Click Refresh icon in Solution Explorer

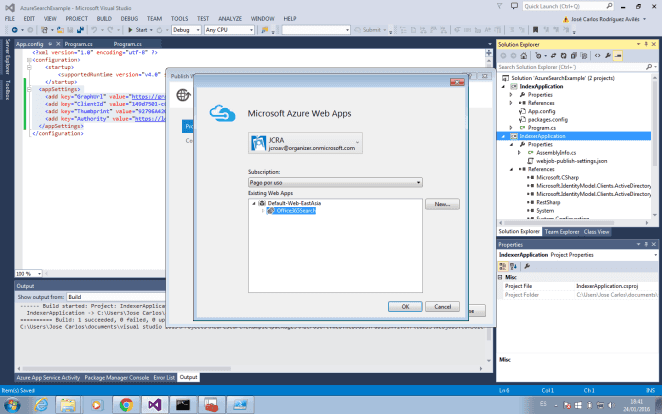tap(563, 56)
